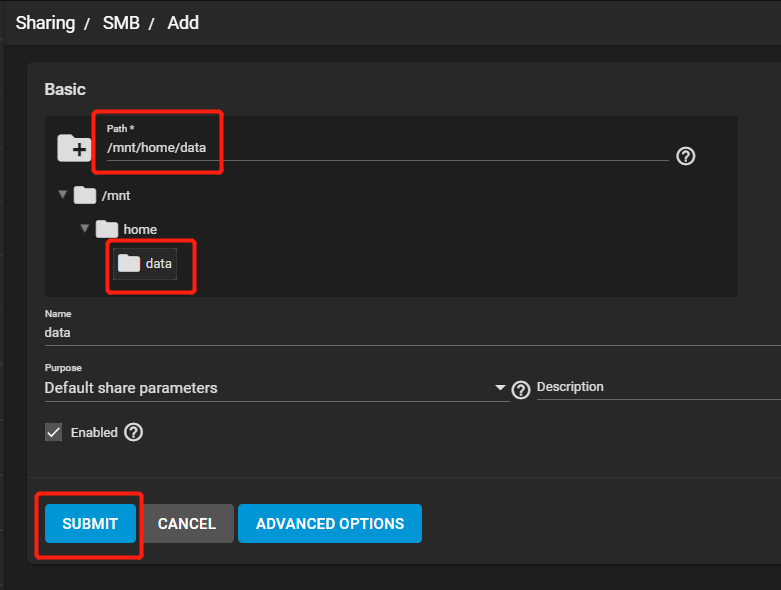Viewport: 781px width, 590px height.
Task: Go to the SMB breadcrumb
Action: [121, 23]
